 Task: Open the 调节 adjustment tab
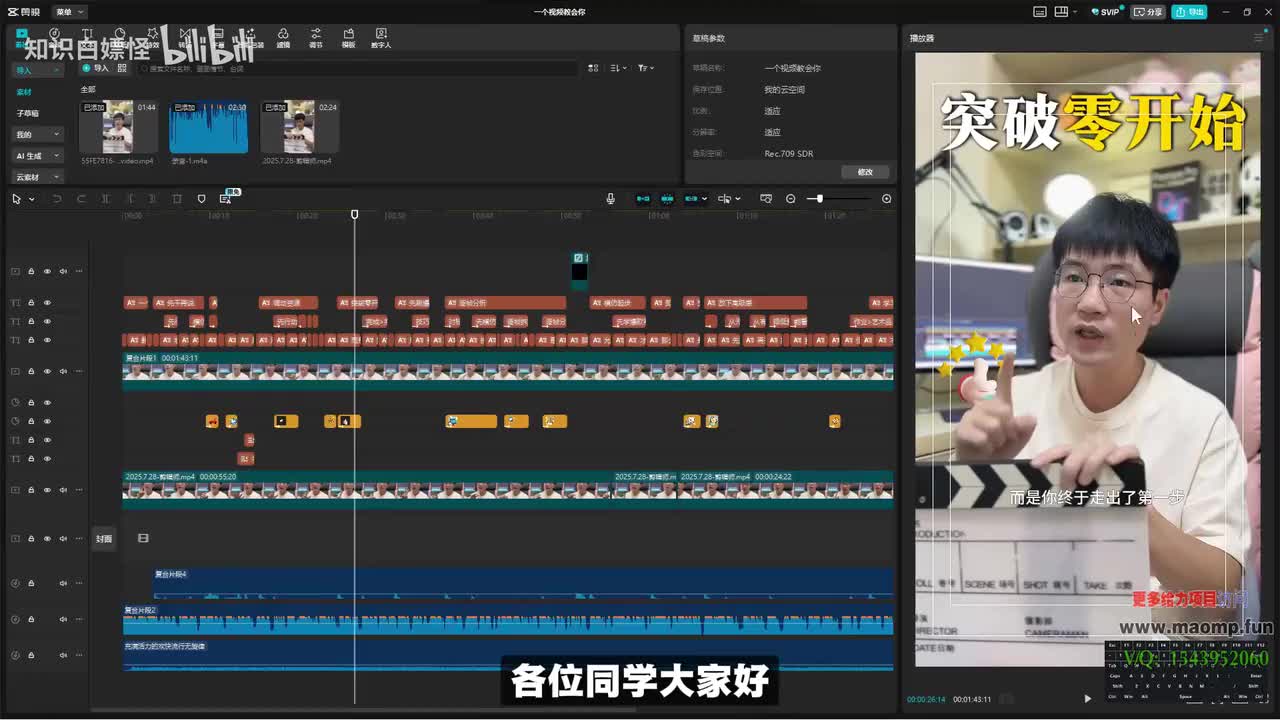click(316, 38)
